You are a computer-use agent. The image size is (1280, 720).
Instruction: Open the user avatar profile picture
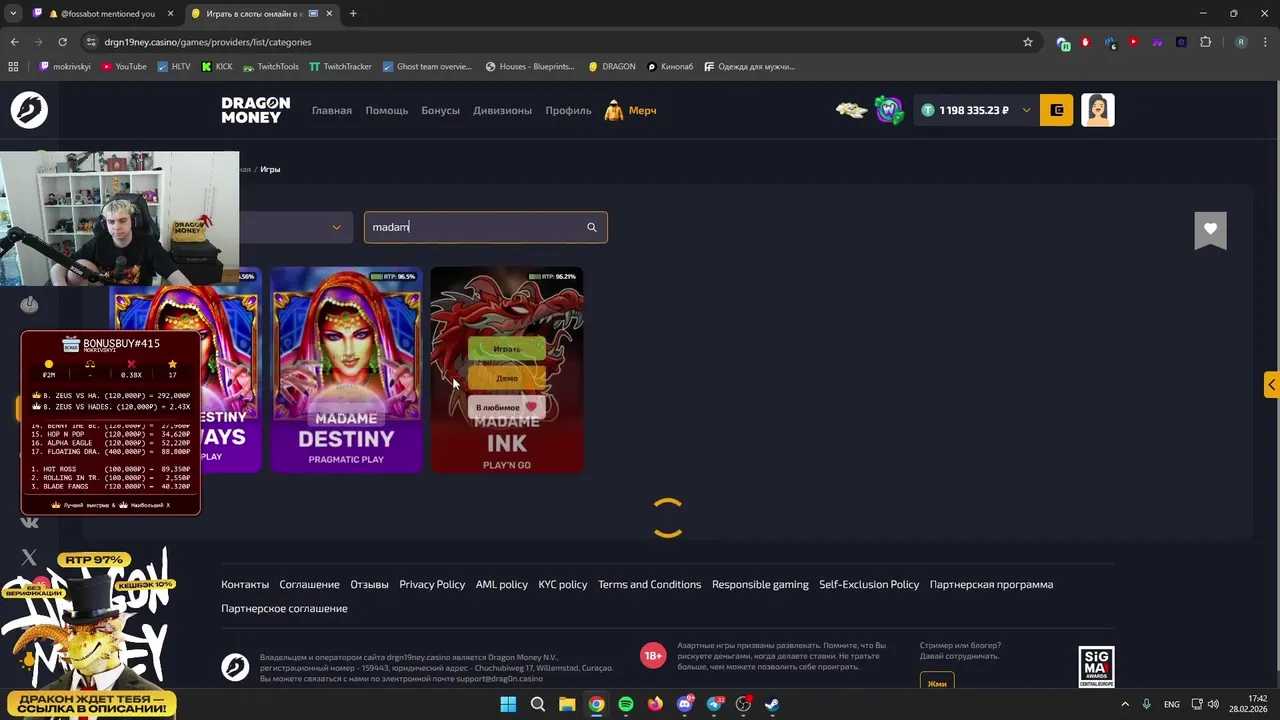pyautogui.click(x=1098, y=110)
